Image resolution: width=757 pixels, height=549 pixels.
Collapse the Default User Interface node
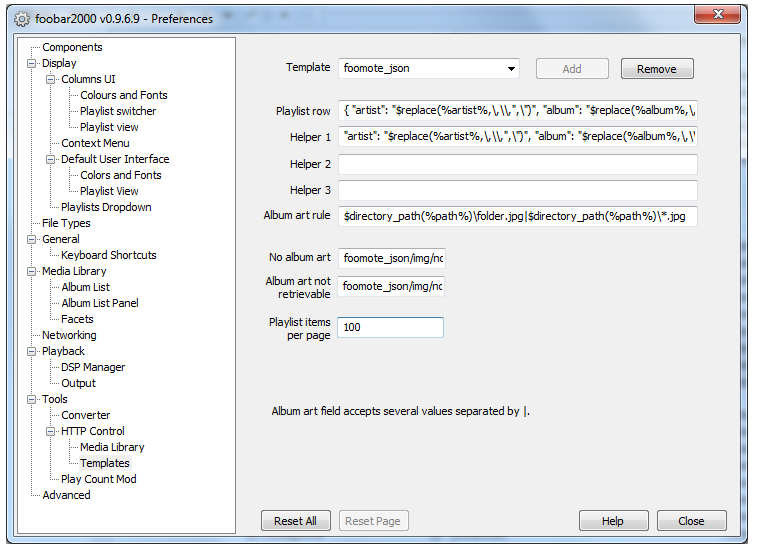pos(50,159)
